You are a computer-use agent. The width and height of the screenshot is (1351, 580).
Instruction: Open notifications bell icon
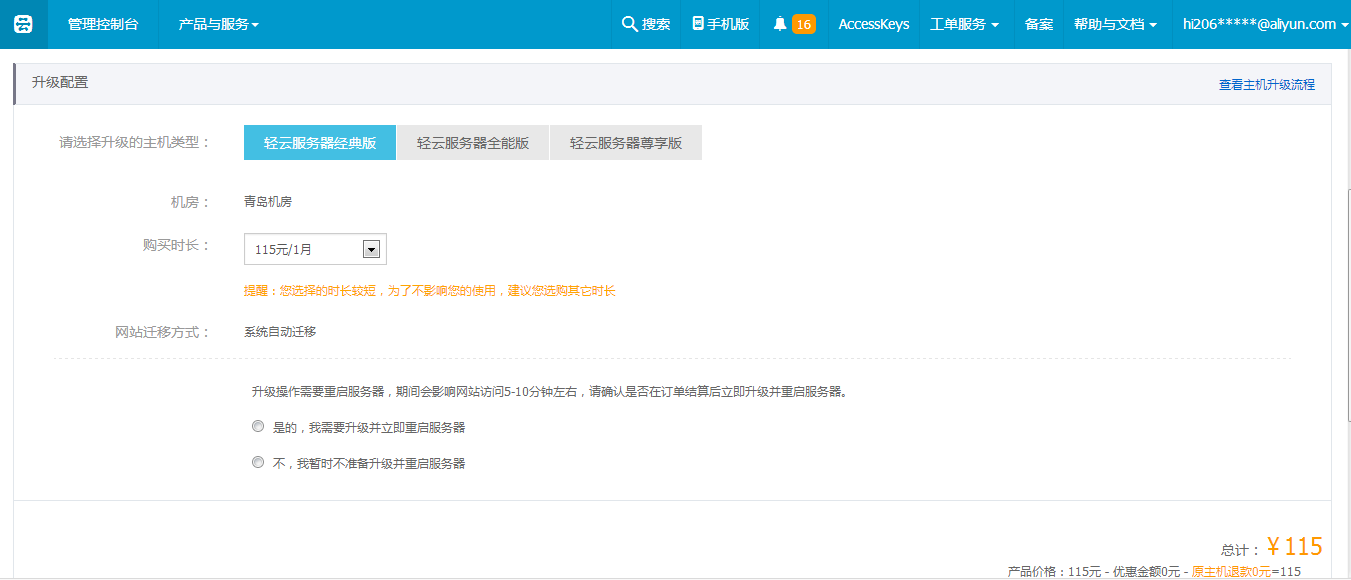click(x=780, y=24)
